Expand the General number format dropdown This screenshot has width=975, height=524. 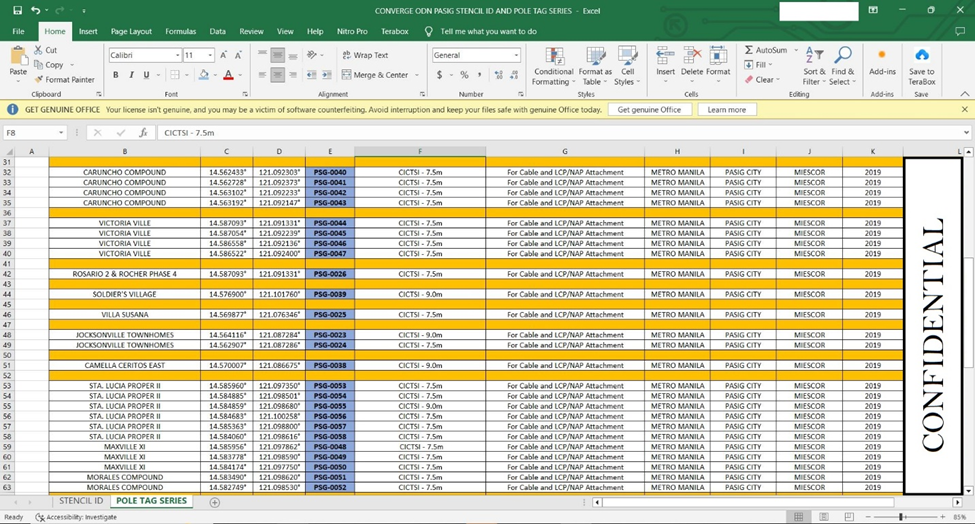pos(516,55)
